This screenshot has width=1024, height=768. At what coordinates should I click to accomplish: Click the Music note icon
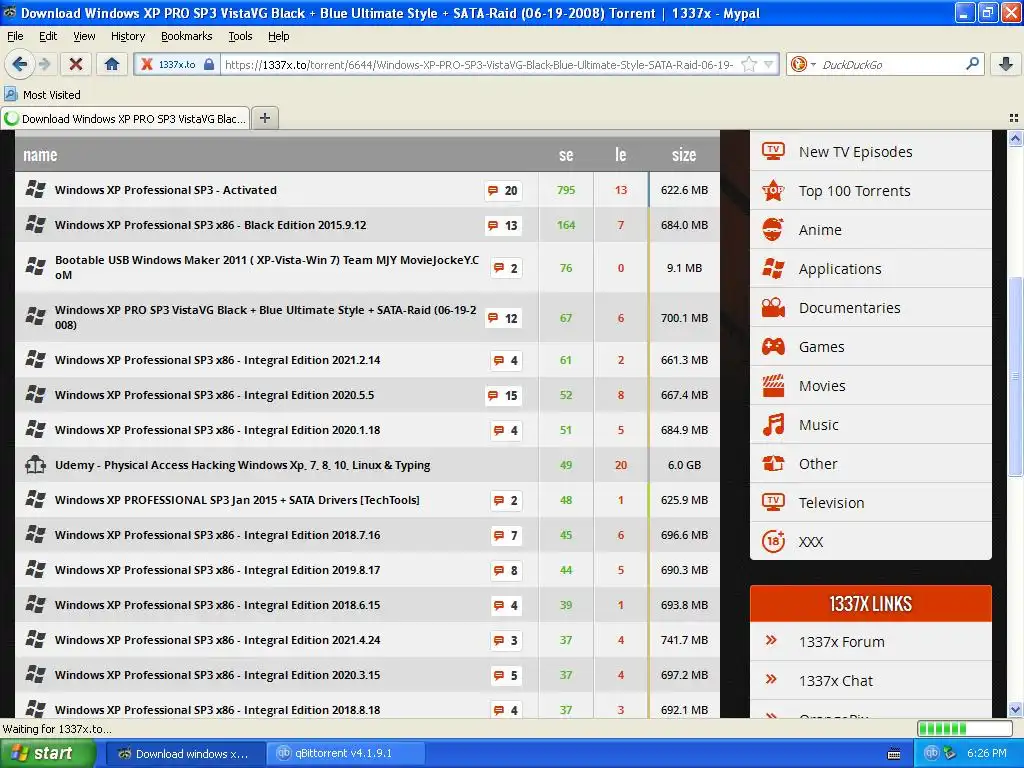point(773,424)
